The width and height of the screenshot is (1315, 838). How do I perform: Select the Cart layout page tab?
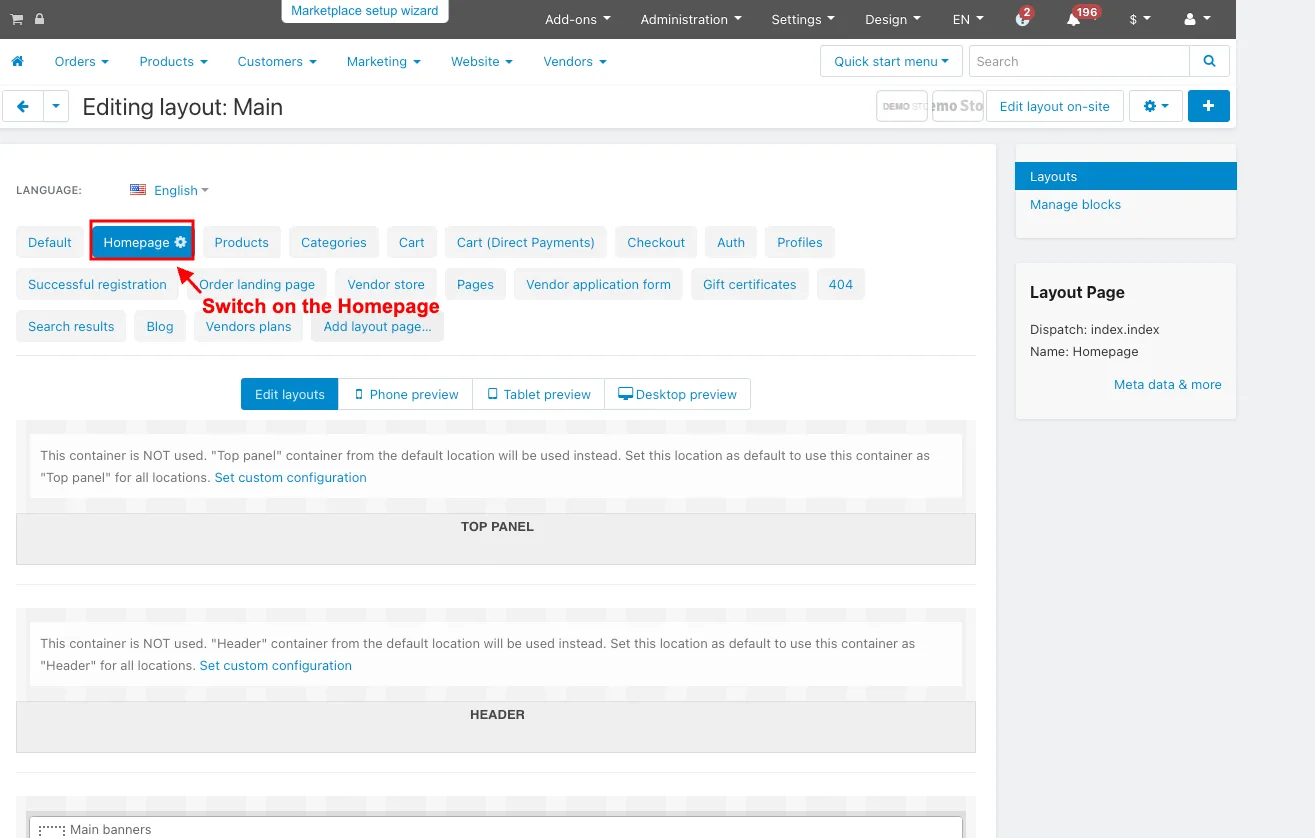(x=412, y=242)
